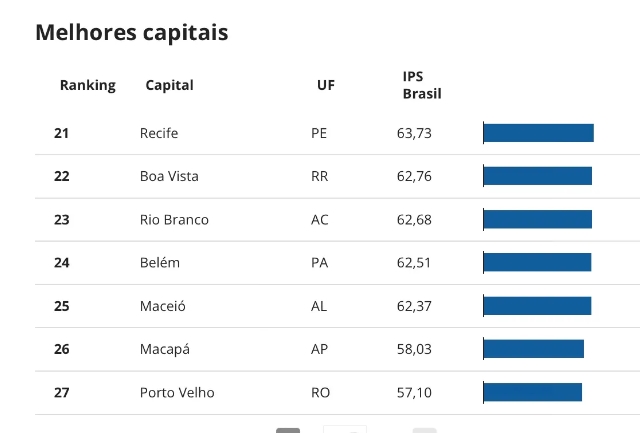The width and height of the screenshot is (640, 433).
Task: Click the Porto Velho capital name
Action: (x=177, y=392)
